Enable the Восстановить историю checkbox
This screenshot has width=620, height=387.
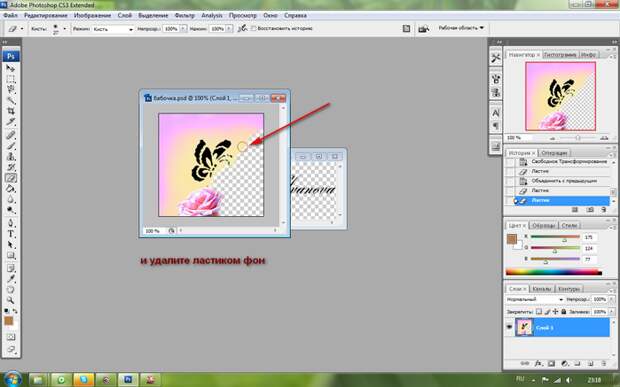tap(254, 28)
